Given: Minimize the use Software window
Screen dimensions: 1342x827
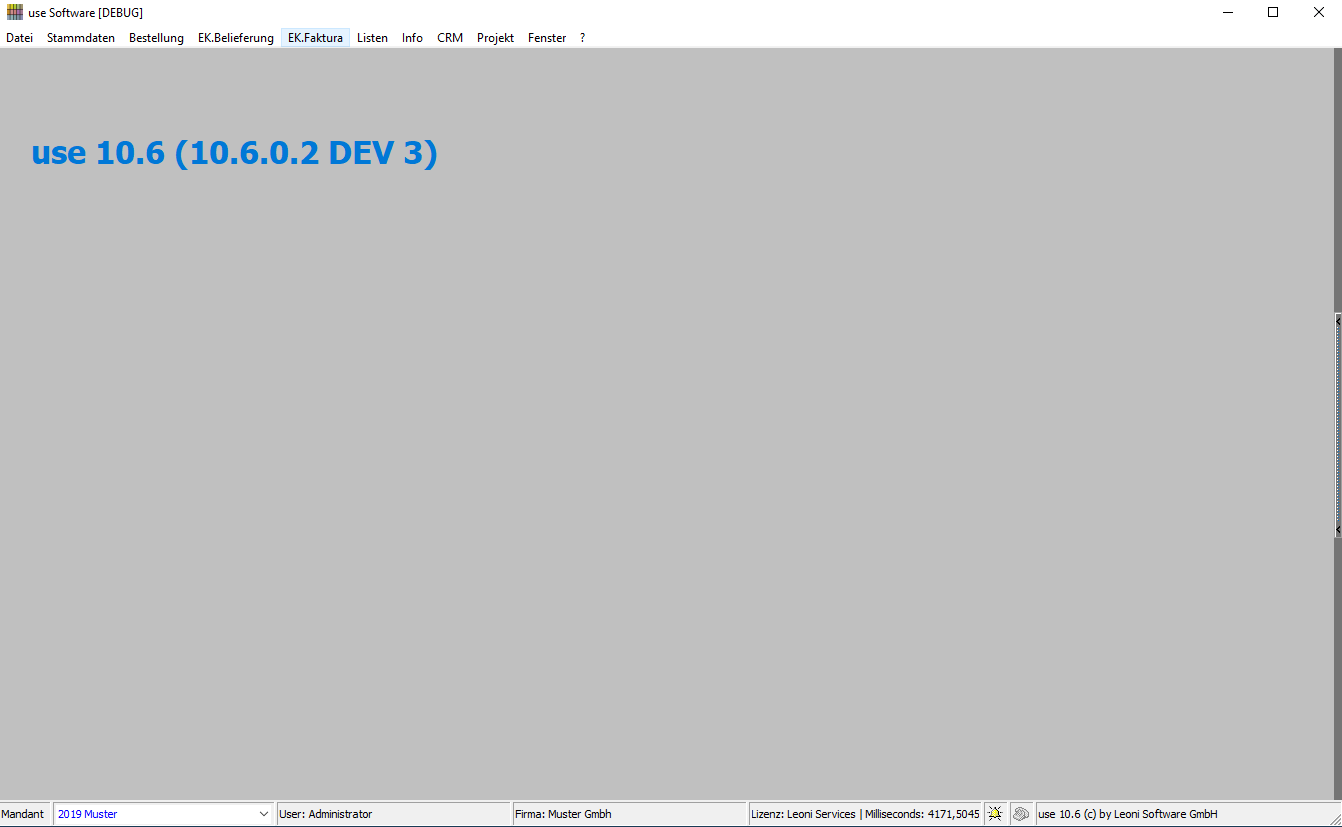Looking at the screenshot, I should tap(1227, 12).
